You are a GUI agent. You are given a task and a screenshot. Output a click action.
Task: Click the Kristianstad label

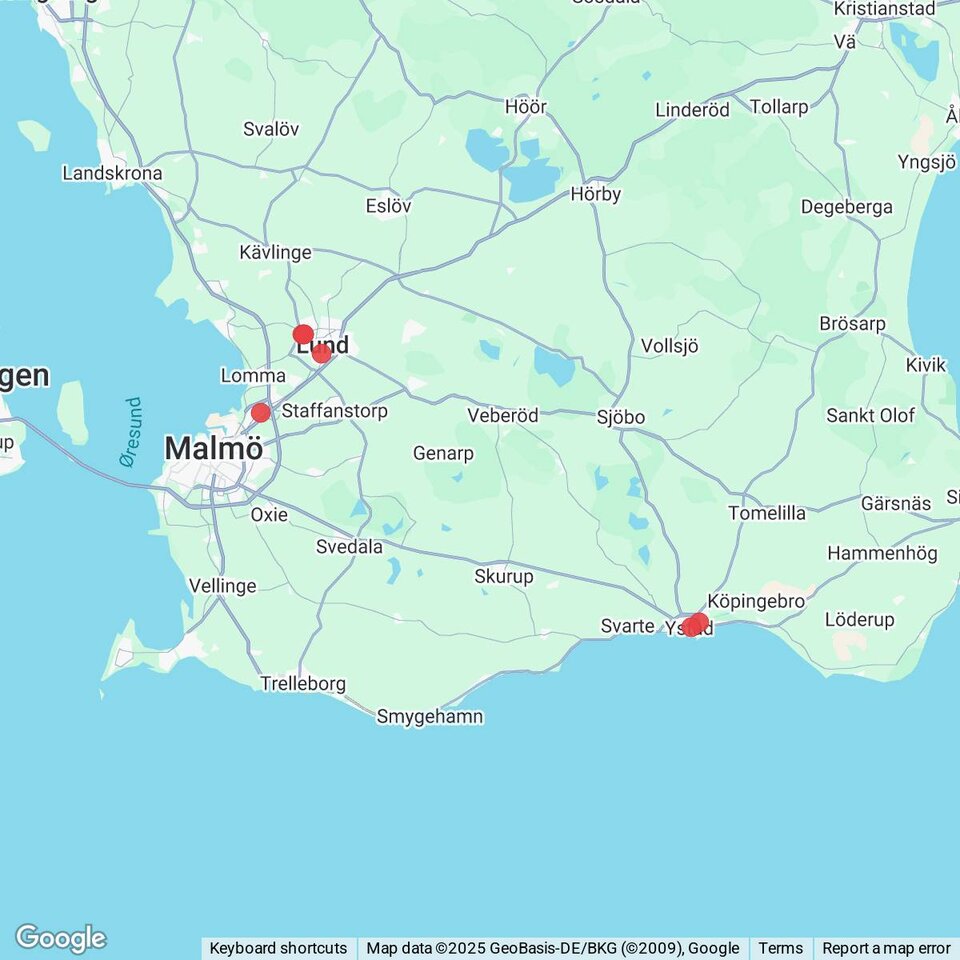click(x=885, y=9)
